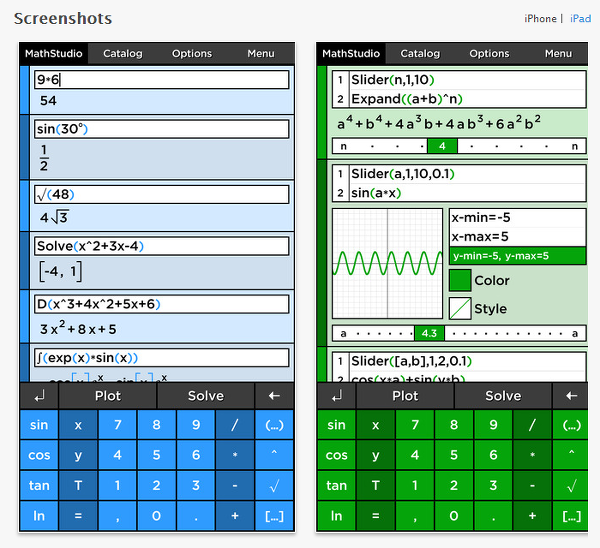Select the y-min=-5, y-max=5 highlighted row
Image resolution: width=600 pixels, height=548 pixels.
tap(517, 256)
